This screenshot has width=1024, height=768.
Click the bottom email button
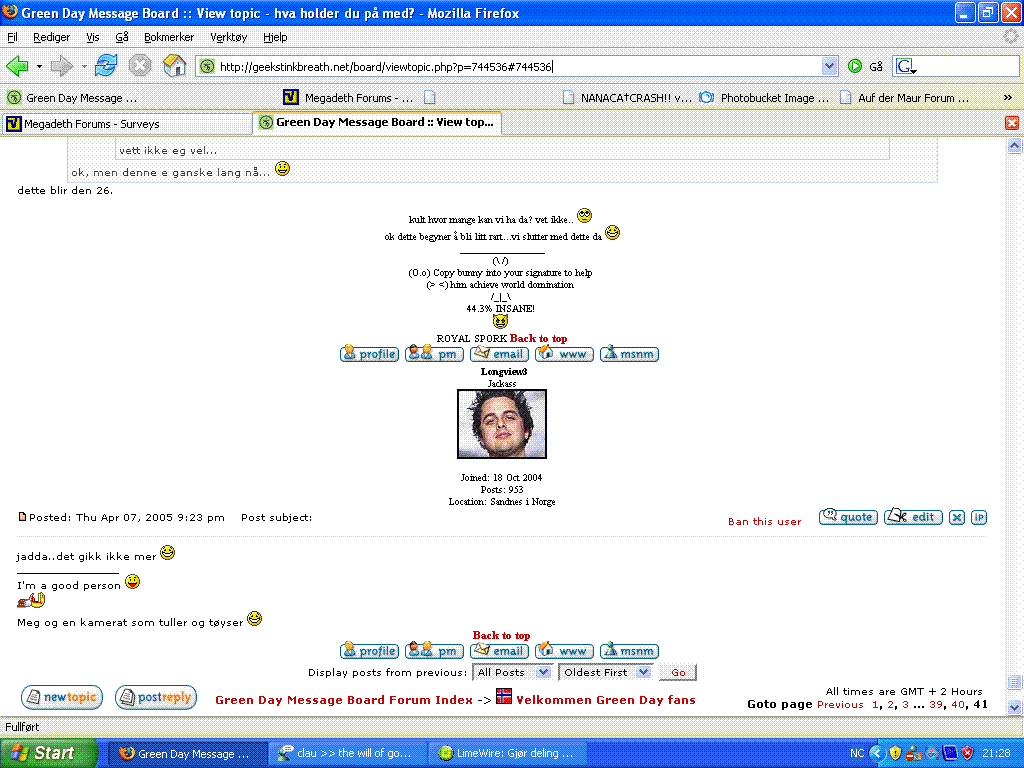pos(499,651)
